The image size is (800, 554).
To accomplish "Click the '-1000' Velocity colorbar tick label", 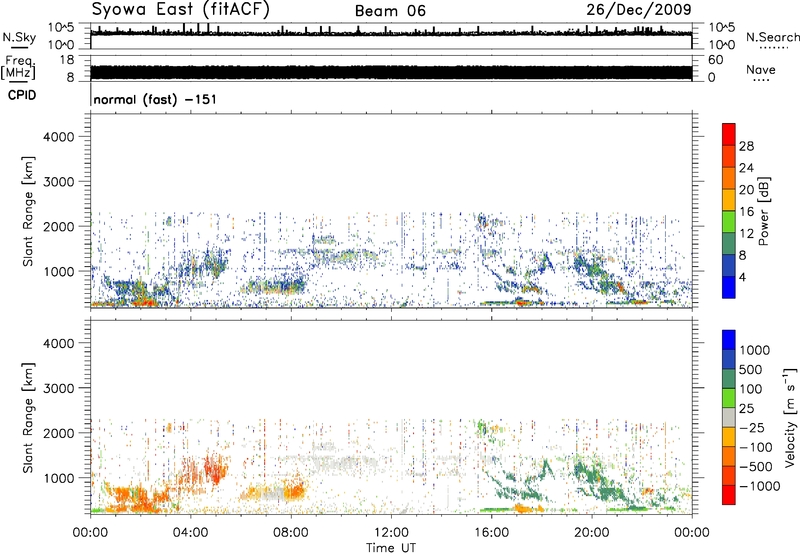I will pos(759,486).
